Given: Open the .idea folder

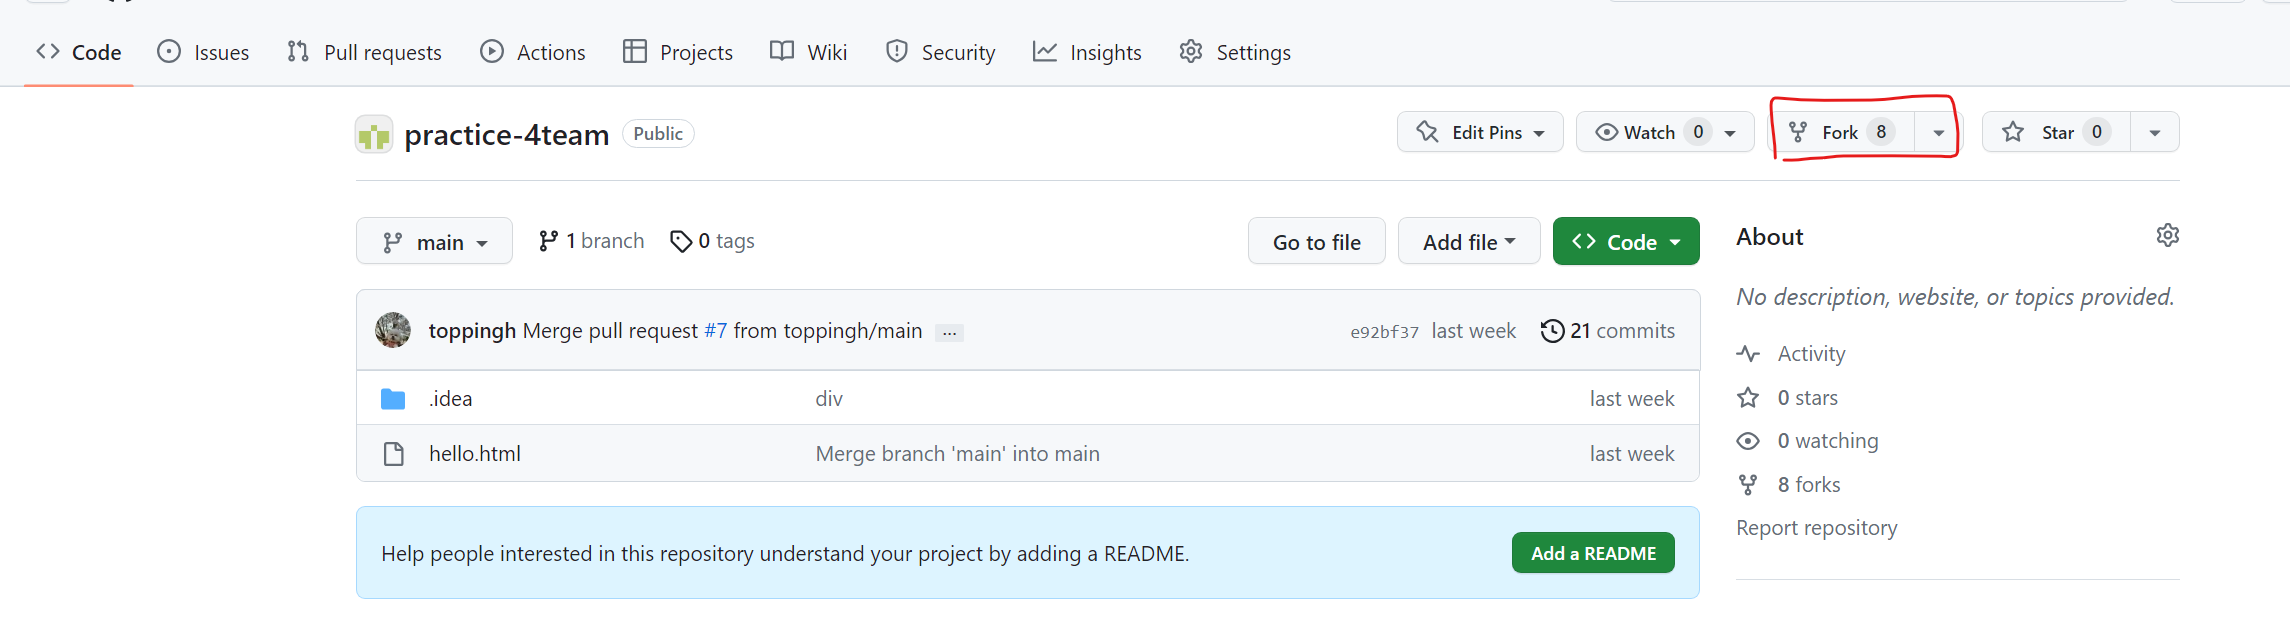Looking at the screenshot, I should 450,399.
